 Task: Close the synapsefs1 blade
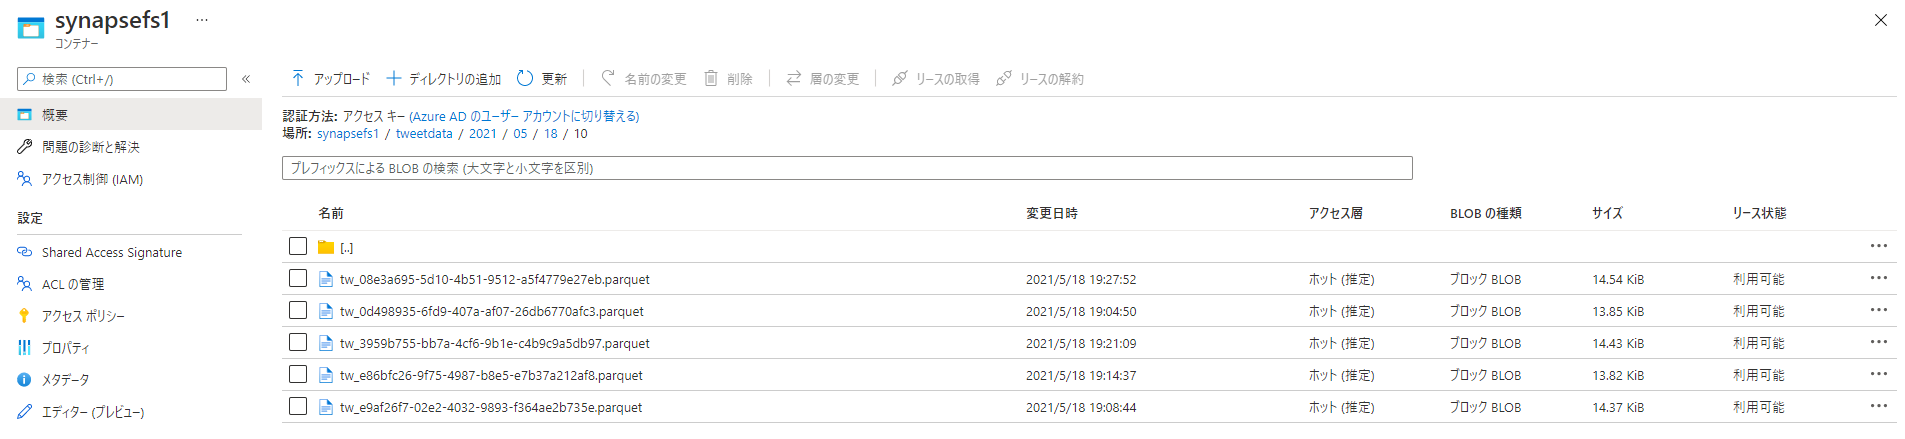[1880, 20]
